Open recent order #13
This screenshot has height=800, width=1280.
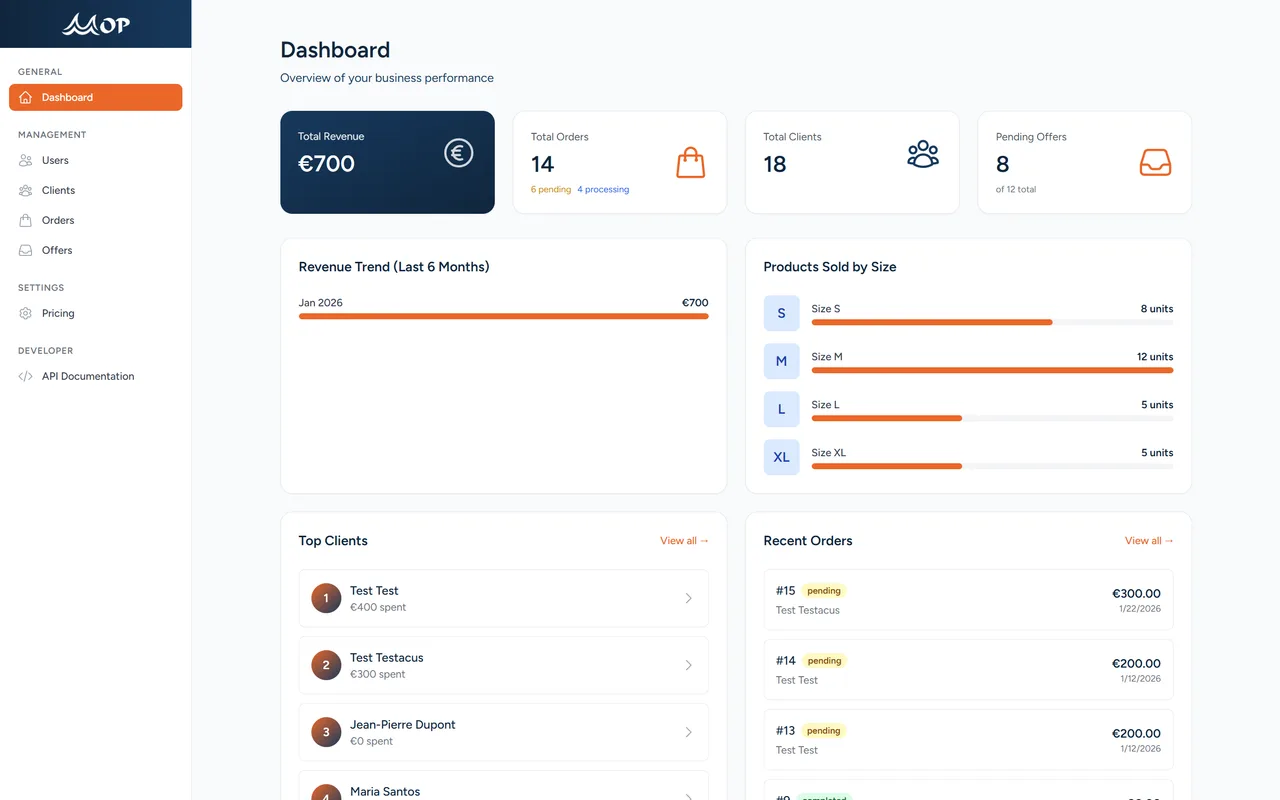pyautogui.click(x=969, y=740)
